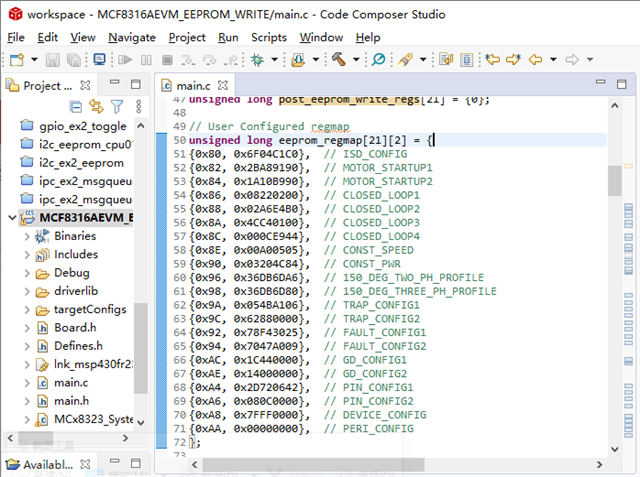
Task: Open the Project Explorer view menu dots
Action: (x=139, y=106)
